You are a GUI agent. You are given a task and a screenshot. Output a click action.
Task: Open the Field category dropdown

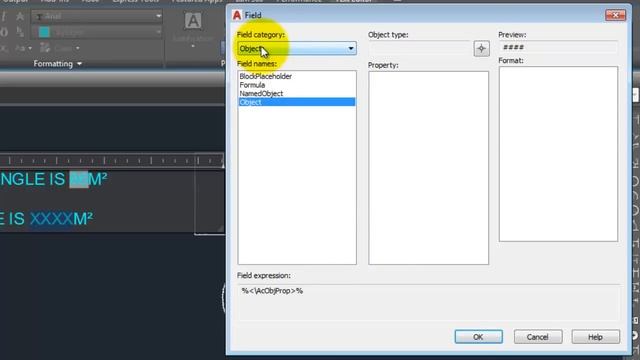coord(297,49)
